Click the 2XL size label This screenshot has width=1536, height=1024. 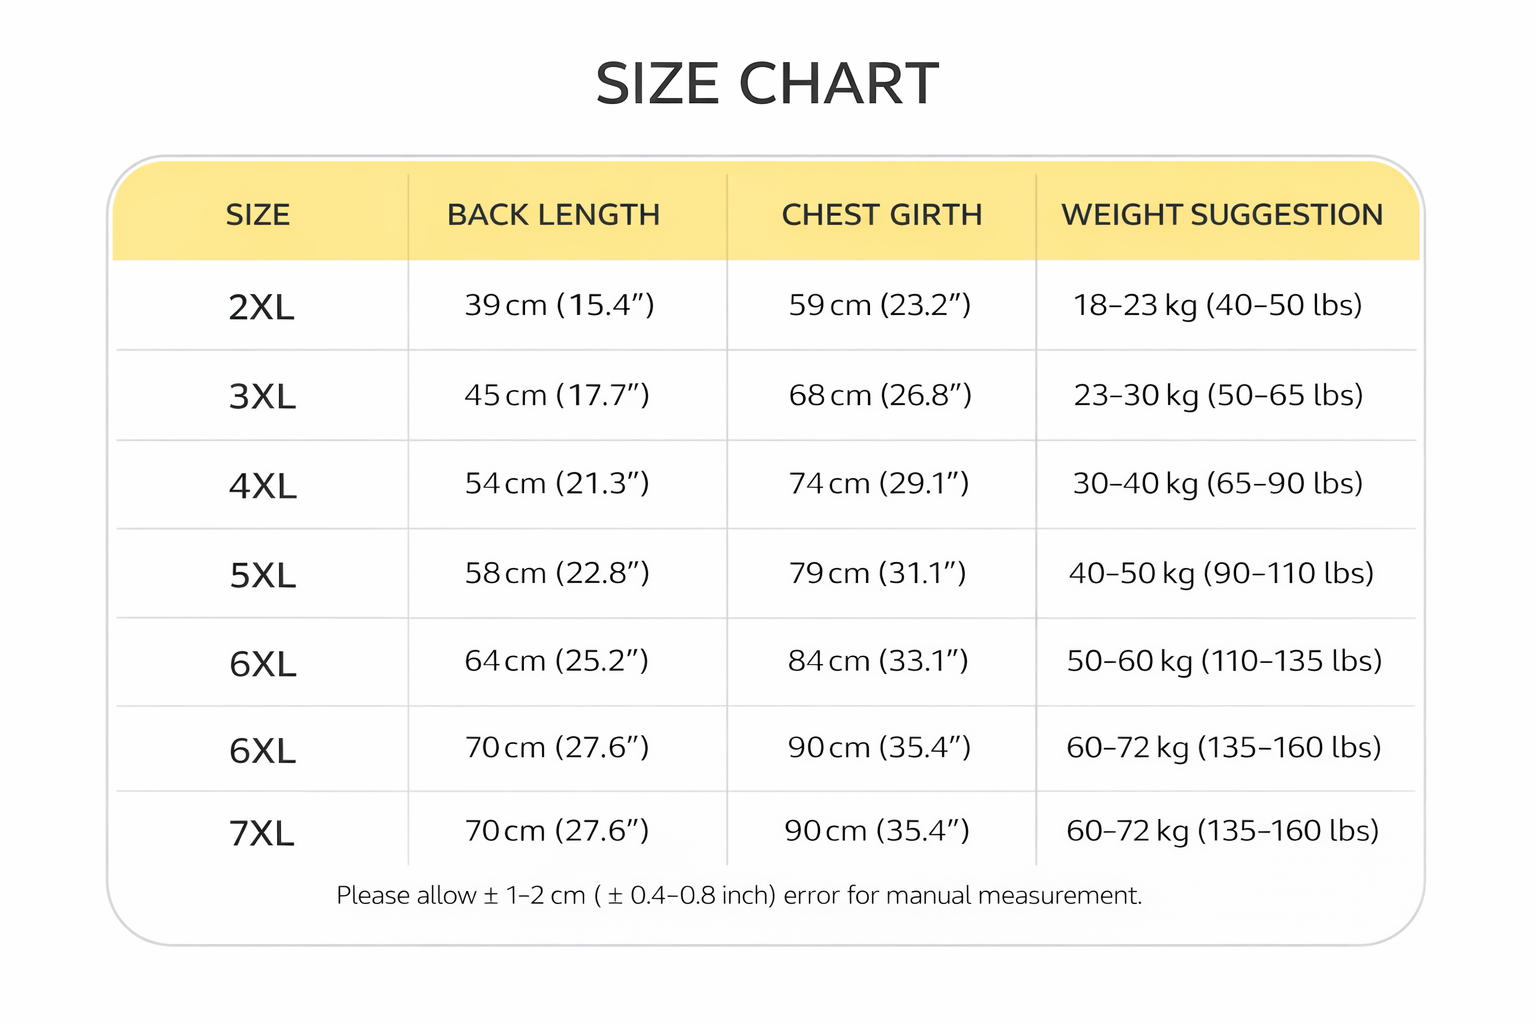click(261, 307)
